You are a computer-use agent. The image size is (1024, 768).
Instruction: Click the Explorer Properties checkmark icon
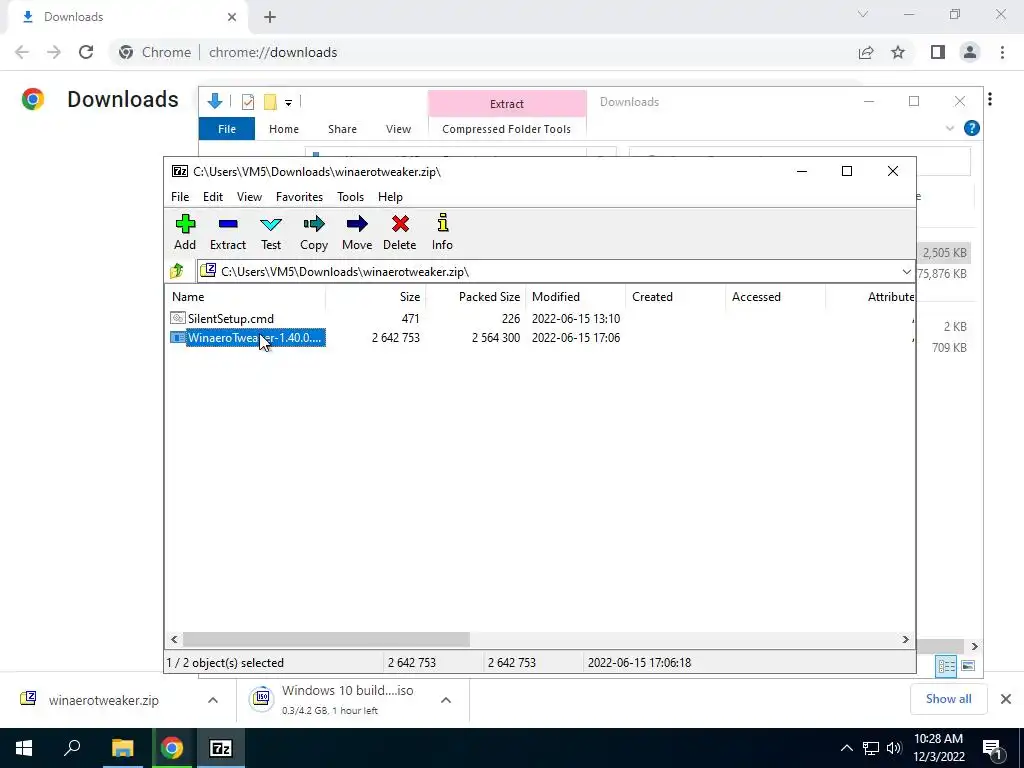pos(248,102)
